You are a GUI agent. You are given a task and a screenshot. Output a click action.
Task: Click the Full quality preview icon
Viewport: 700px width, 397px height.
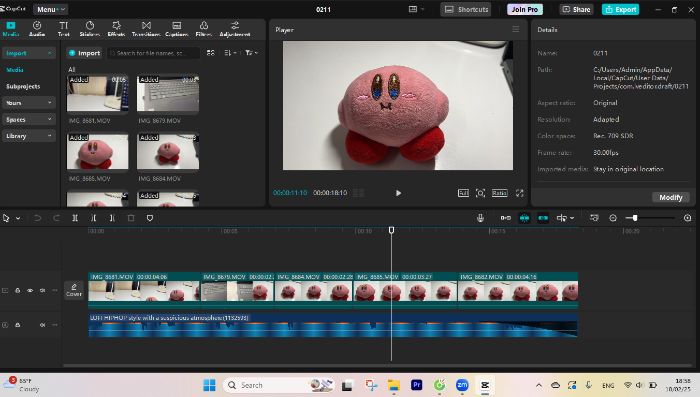coord(463,193)
